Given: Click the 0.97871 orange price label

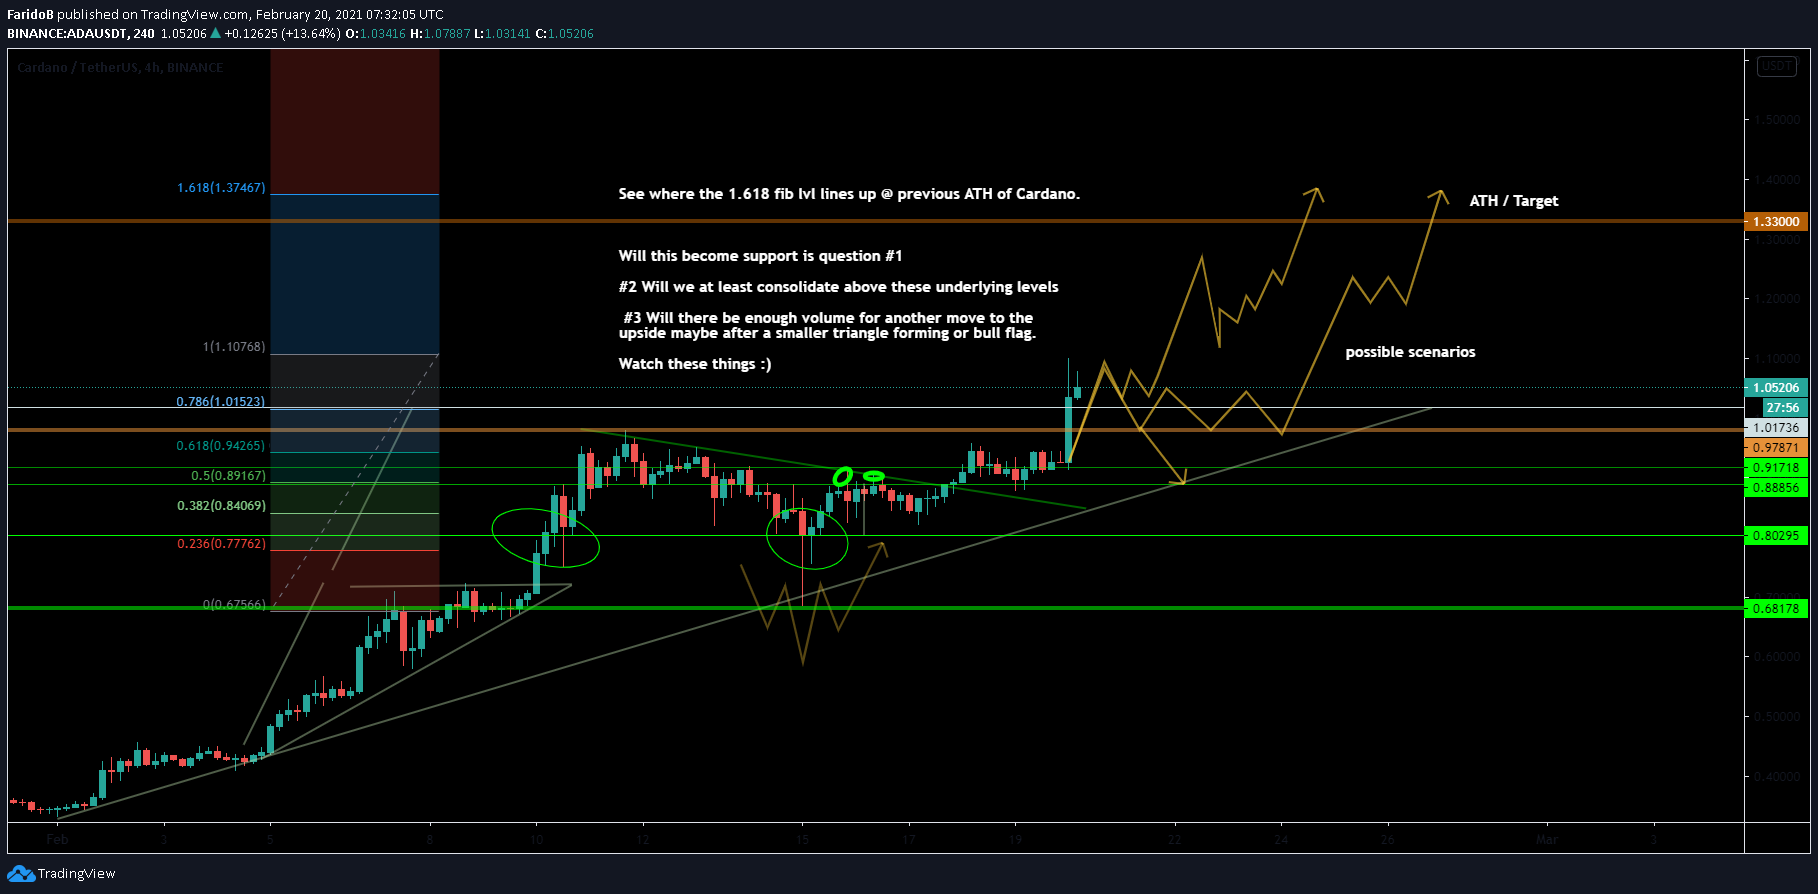Looking at the screenshot, I should [x=1776, y=448].
